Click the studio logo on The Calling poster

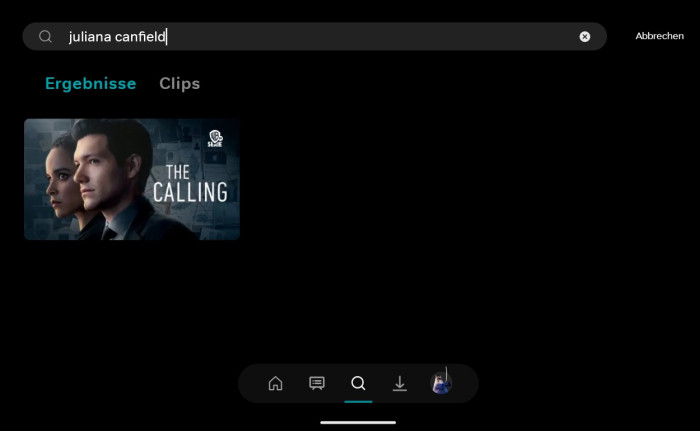[x=215, y=138]
